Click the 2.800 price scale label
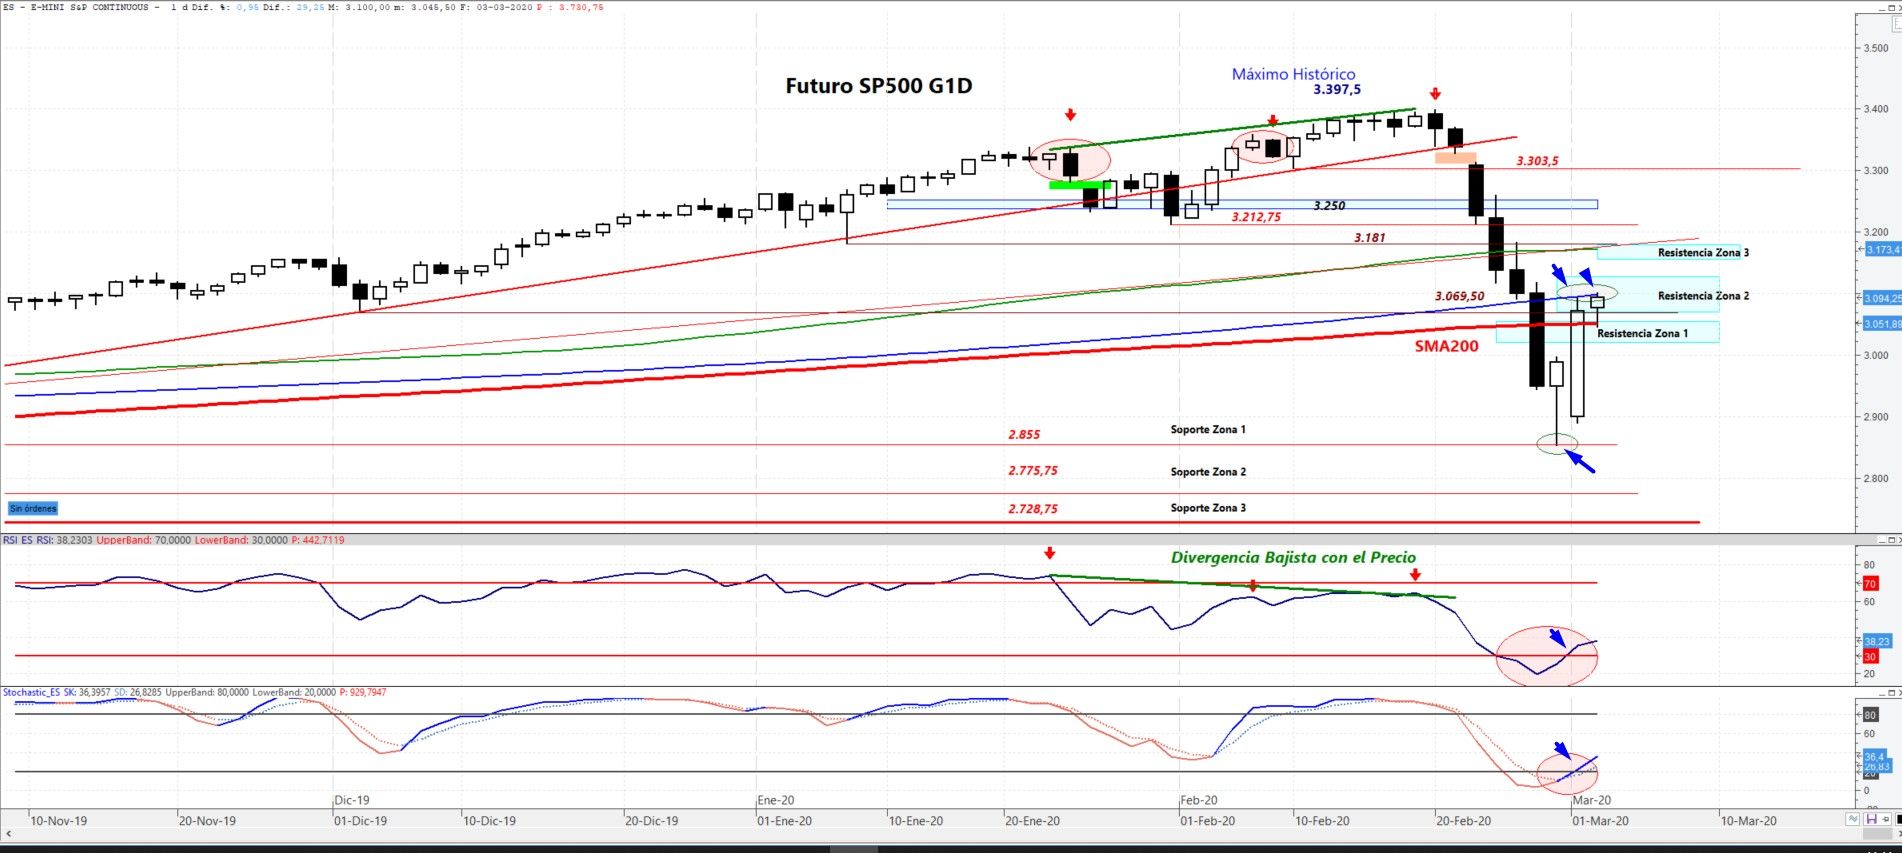Screen dimensions: 1902x853 click(x=1876, y=479)
